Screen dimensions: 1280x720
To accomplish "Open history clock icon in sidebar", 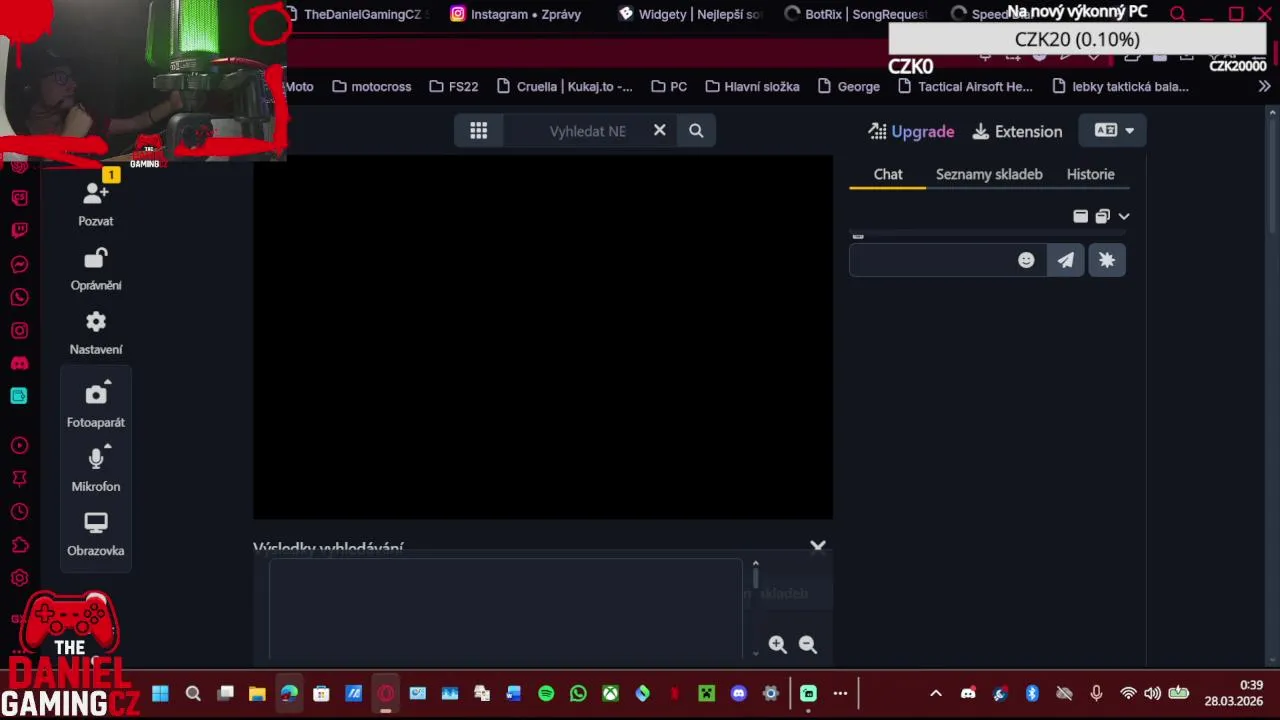I will point(19,511).
